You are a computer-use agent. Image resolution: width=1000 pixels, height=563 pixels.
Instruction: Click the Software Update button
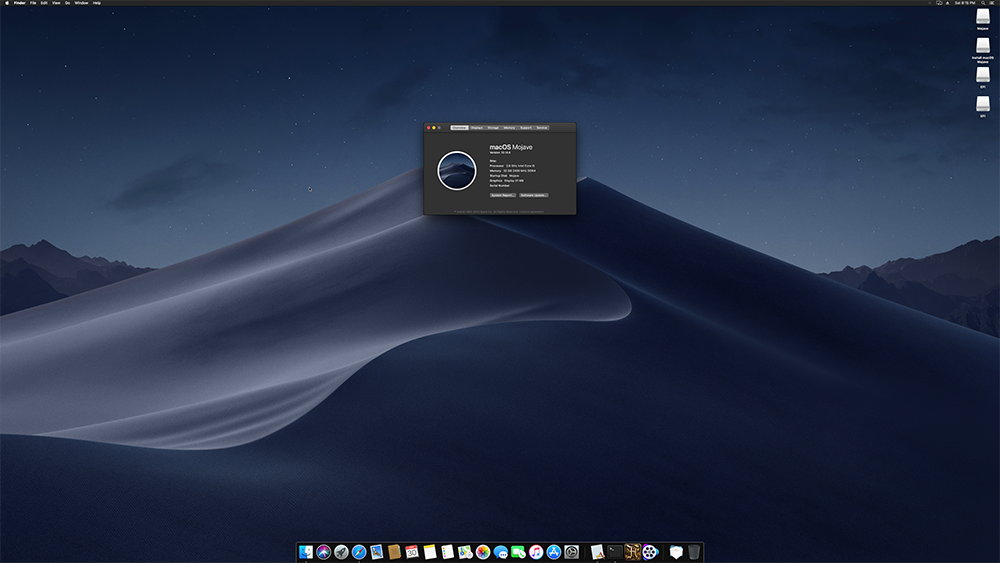point(534,195)
